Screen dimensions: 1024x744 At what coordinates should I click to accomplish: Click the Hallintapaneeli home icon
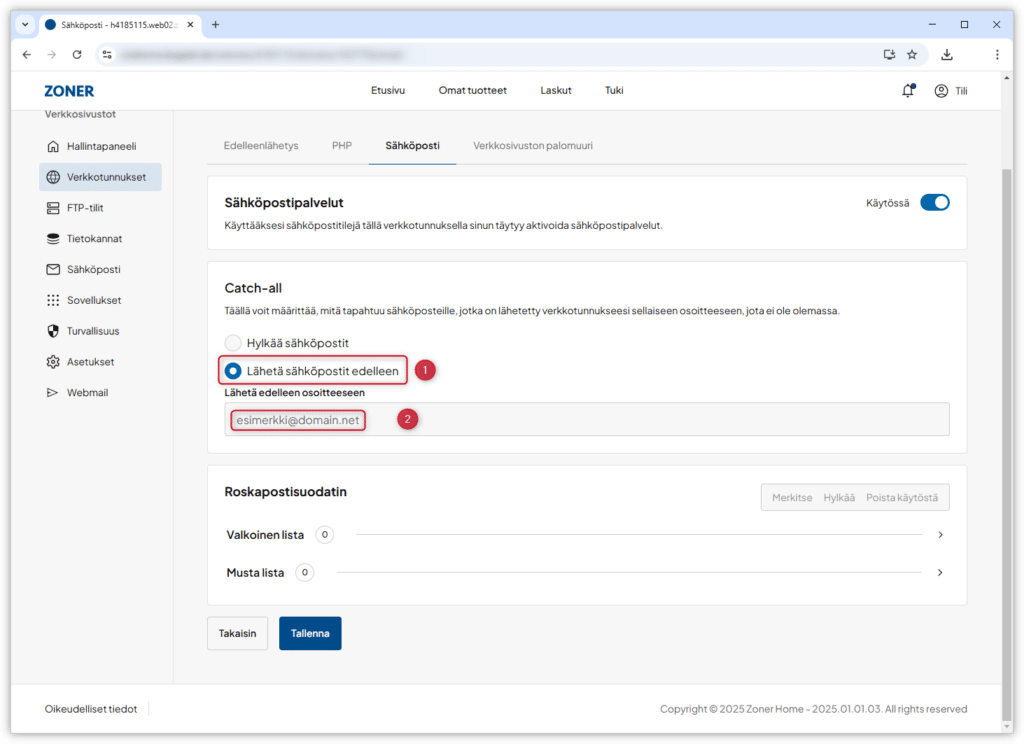(x=54, y=146)
